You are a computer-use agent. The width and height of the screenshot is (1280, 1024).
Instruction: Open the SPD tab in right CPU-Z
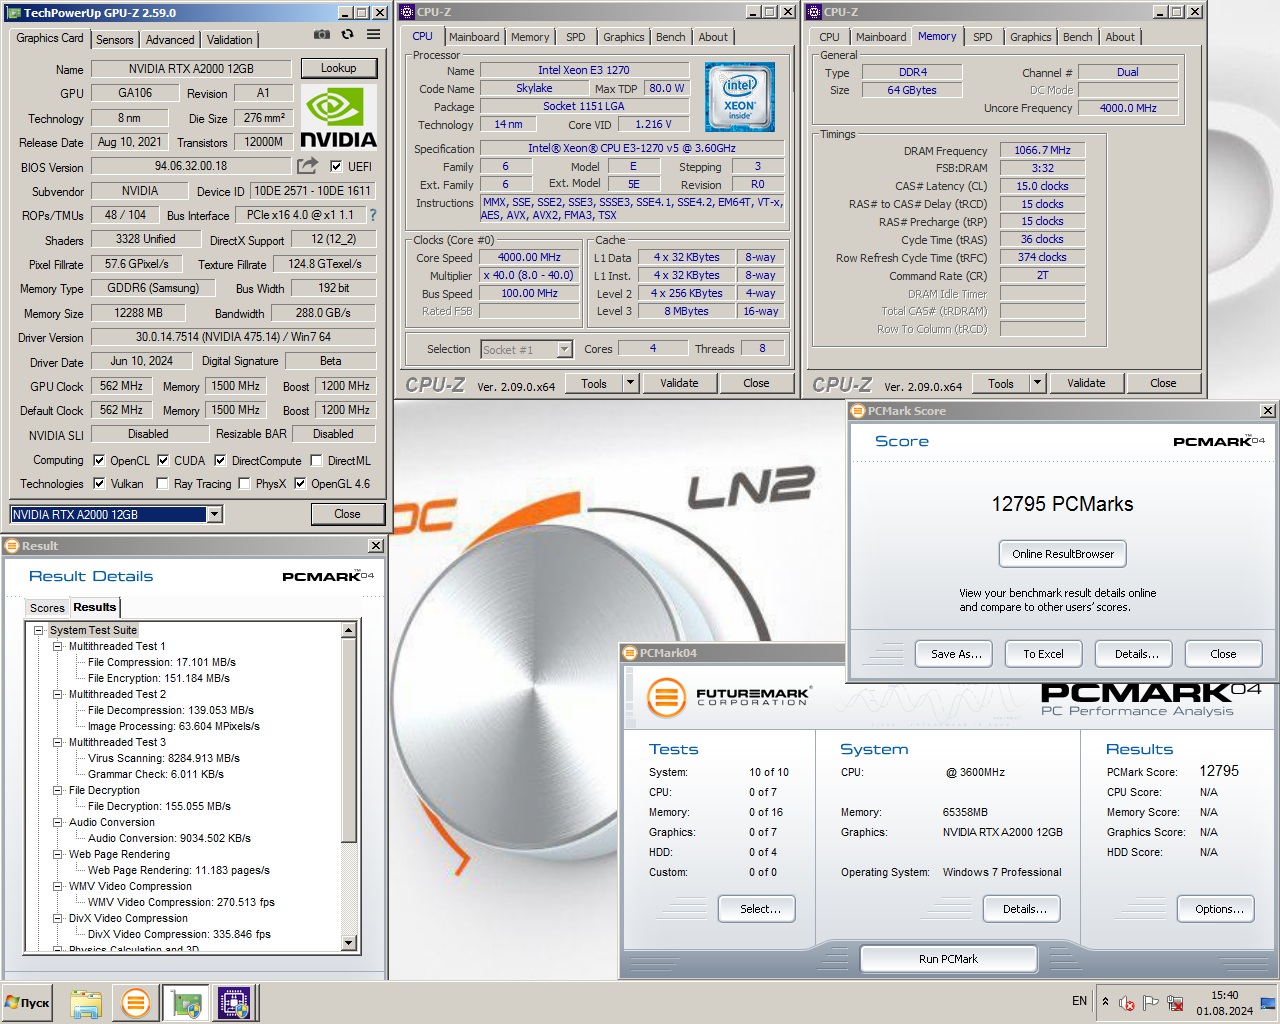(x=983, y=37)
